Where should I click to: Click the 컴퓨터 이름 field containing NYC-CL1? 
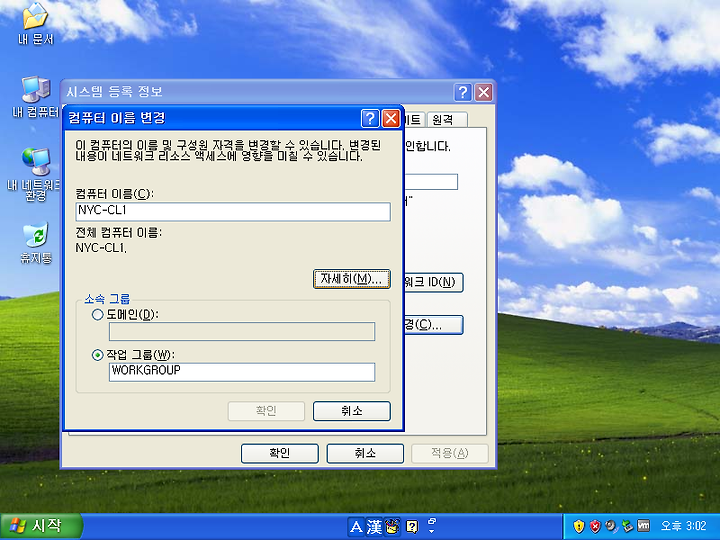coord(233,212)
